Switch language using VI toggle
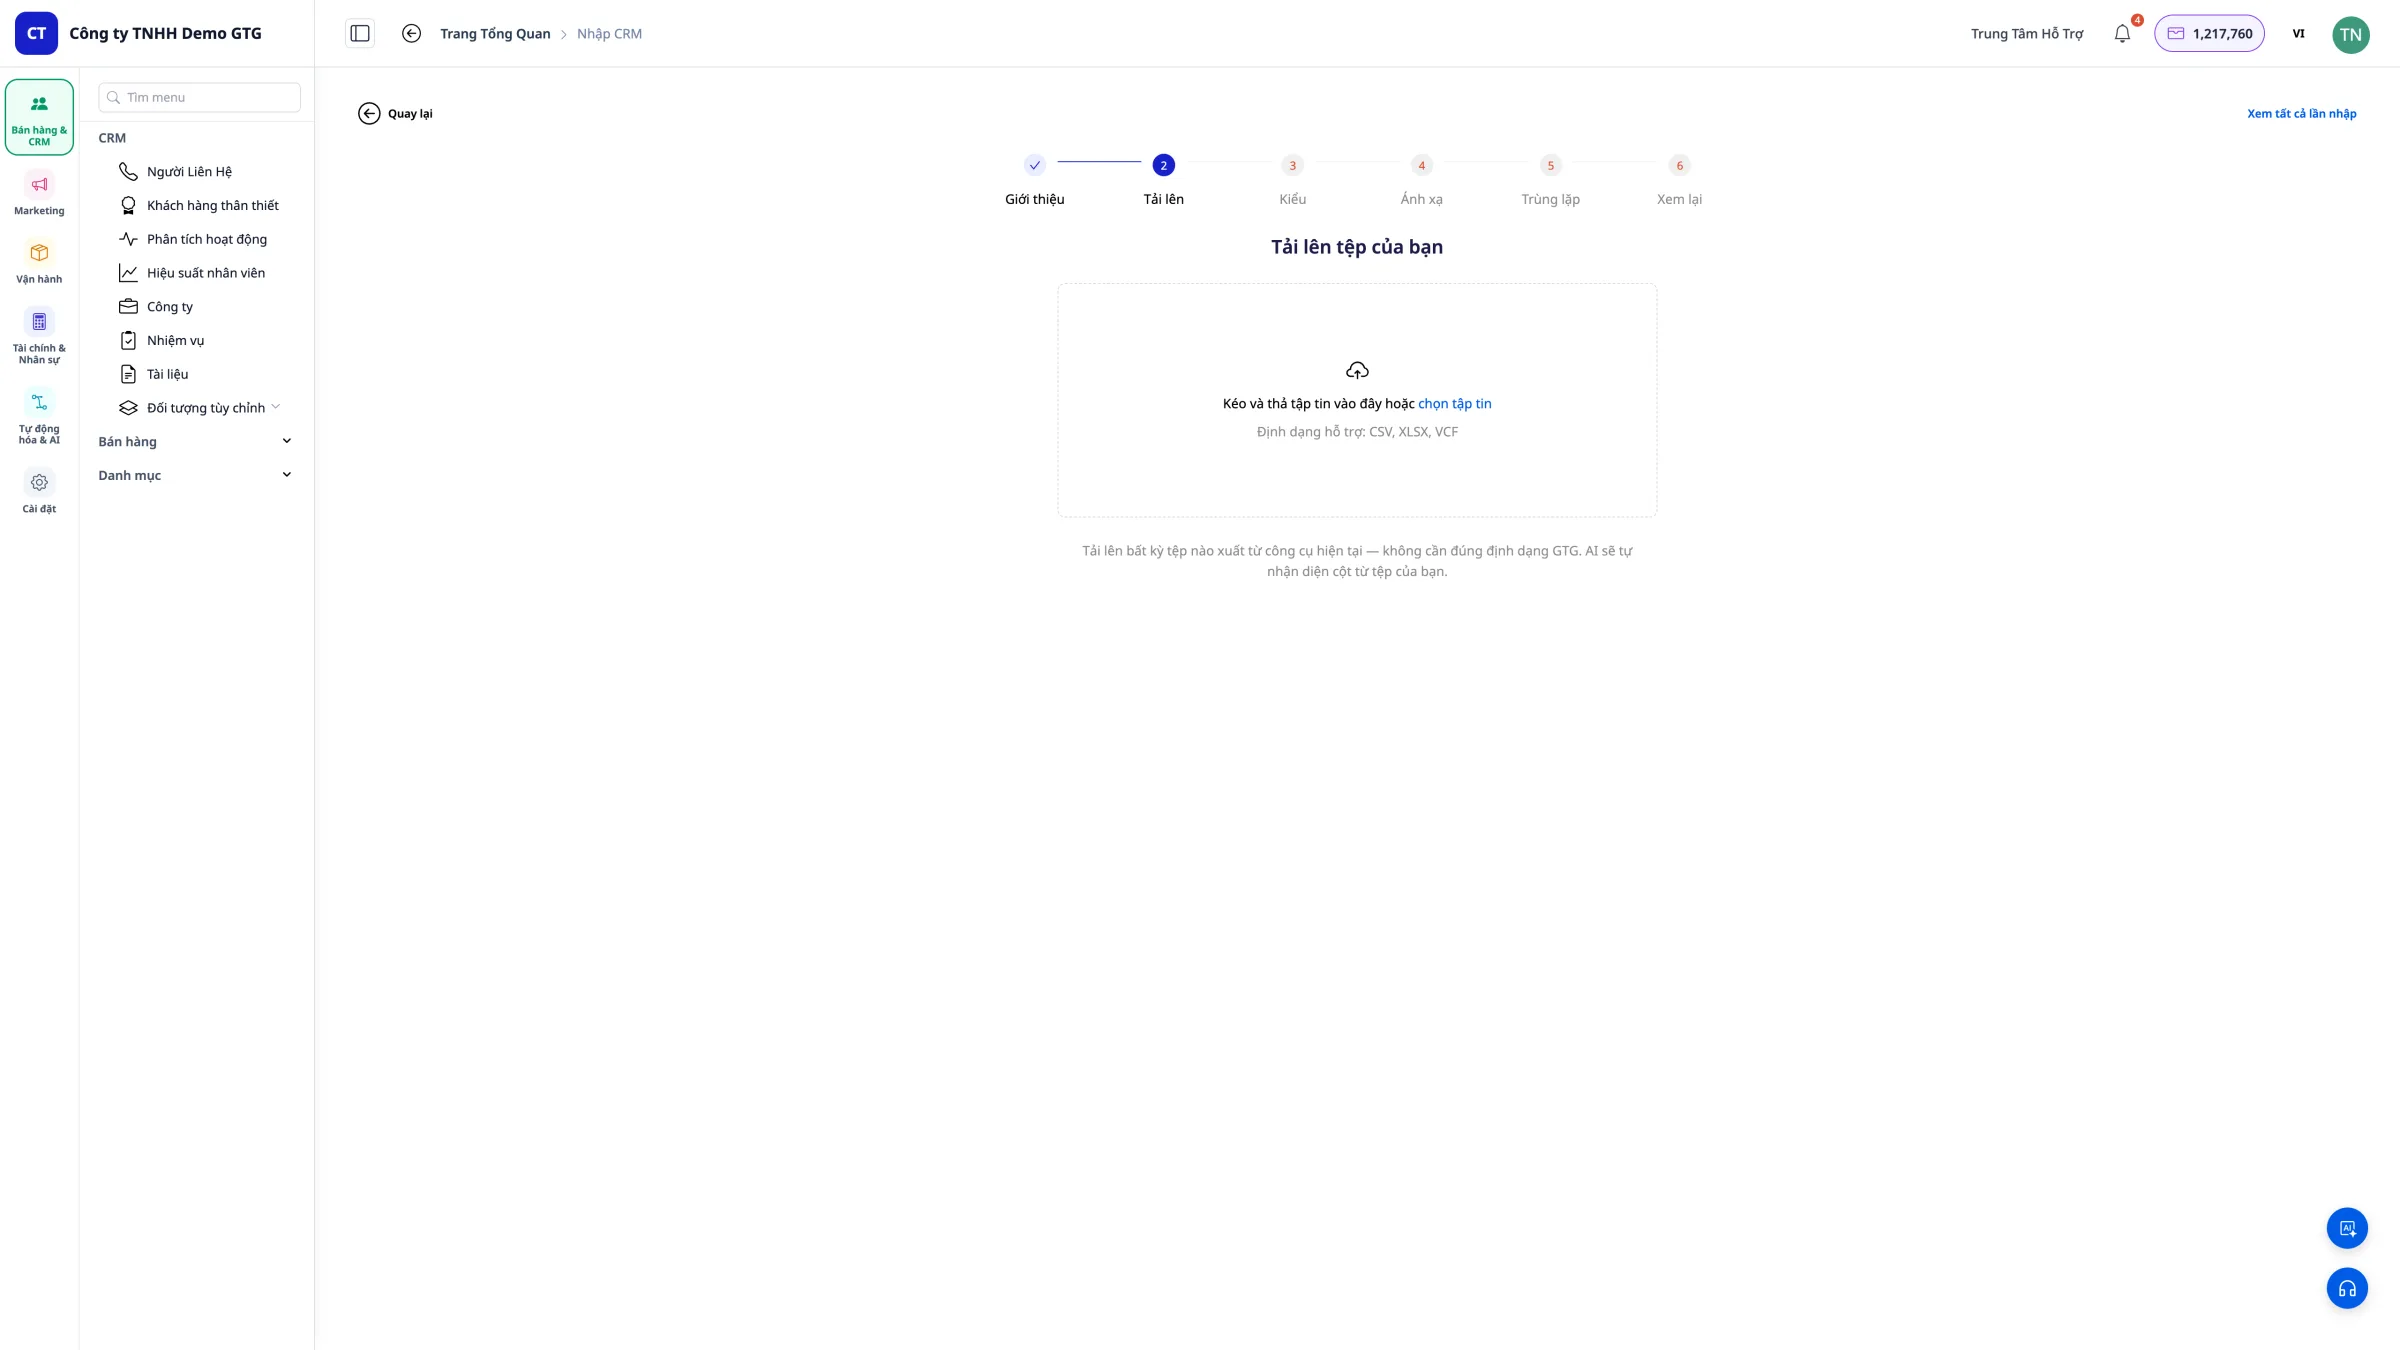Viewport: 2400px width, 1350px height. click(2298, 34)
